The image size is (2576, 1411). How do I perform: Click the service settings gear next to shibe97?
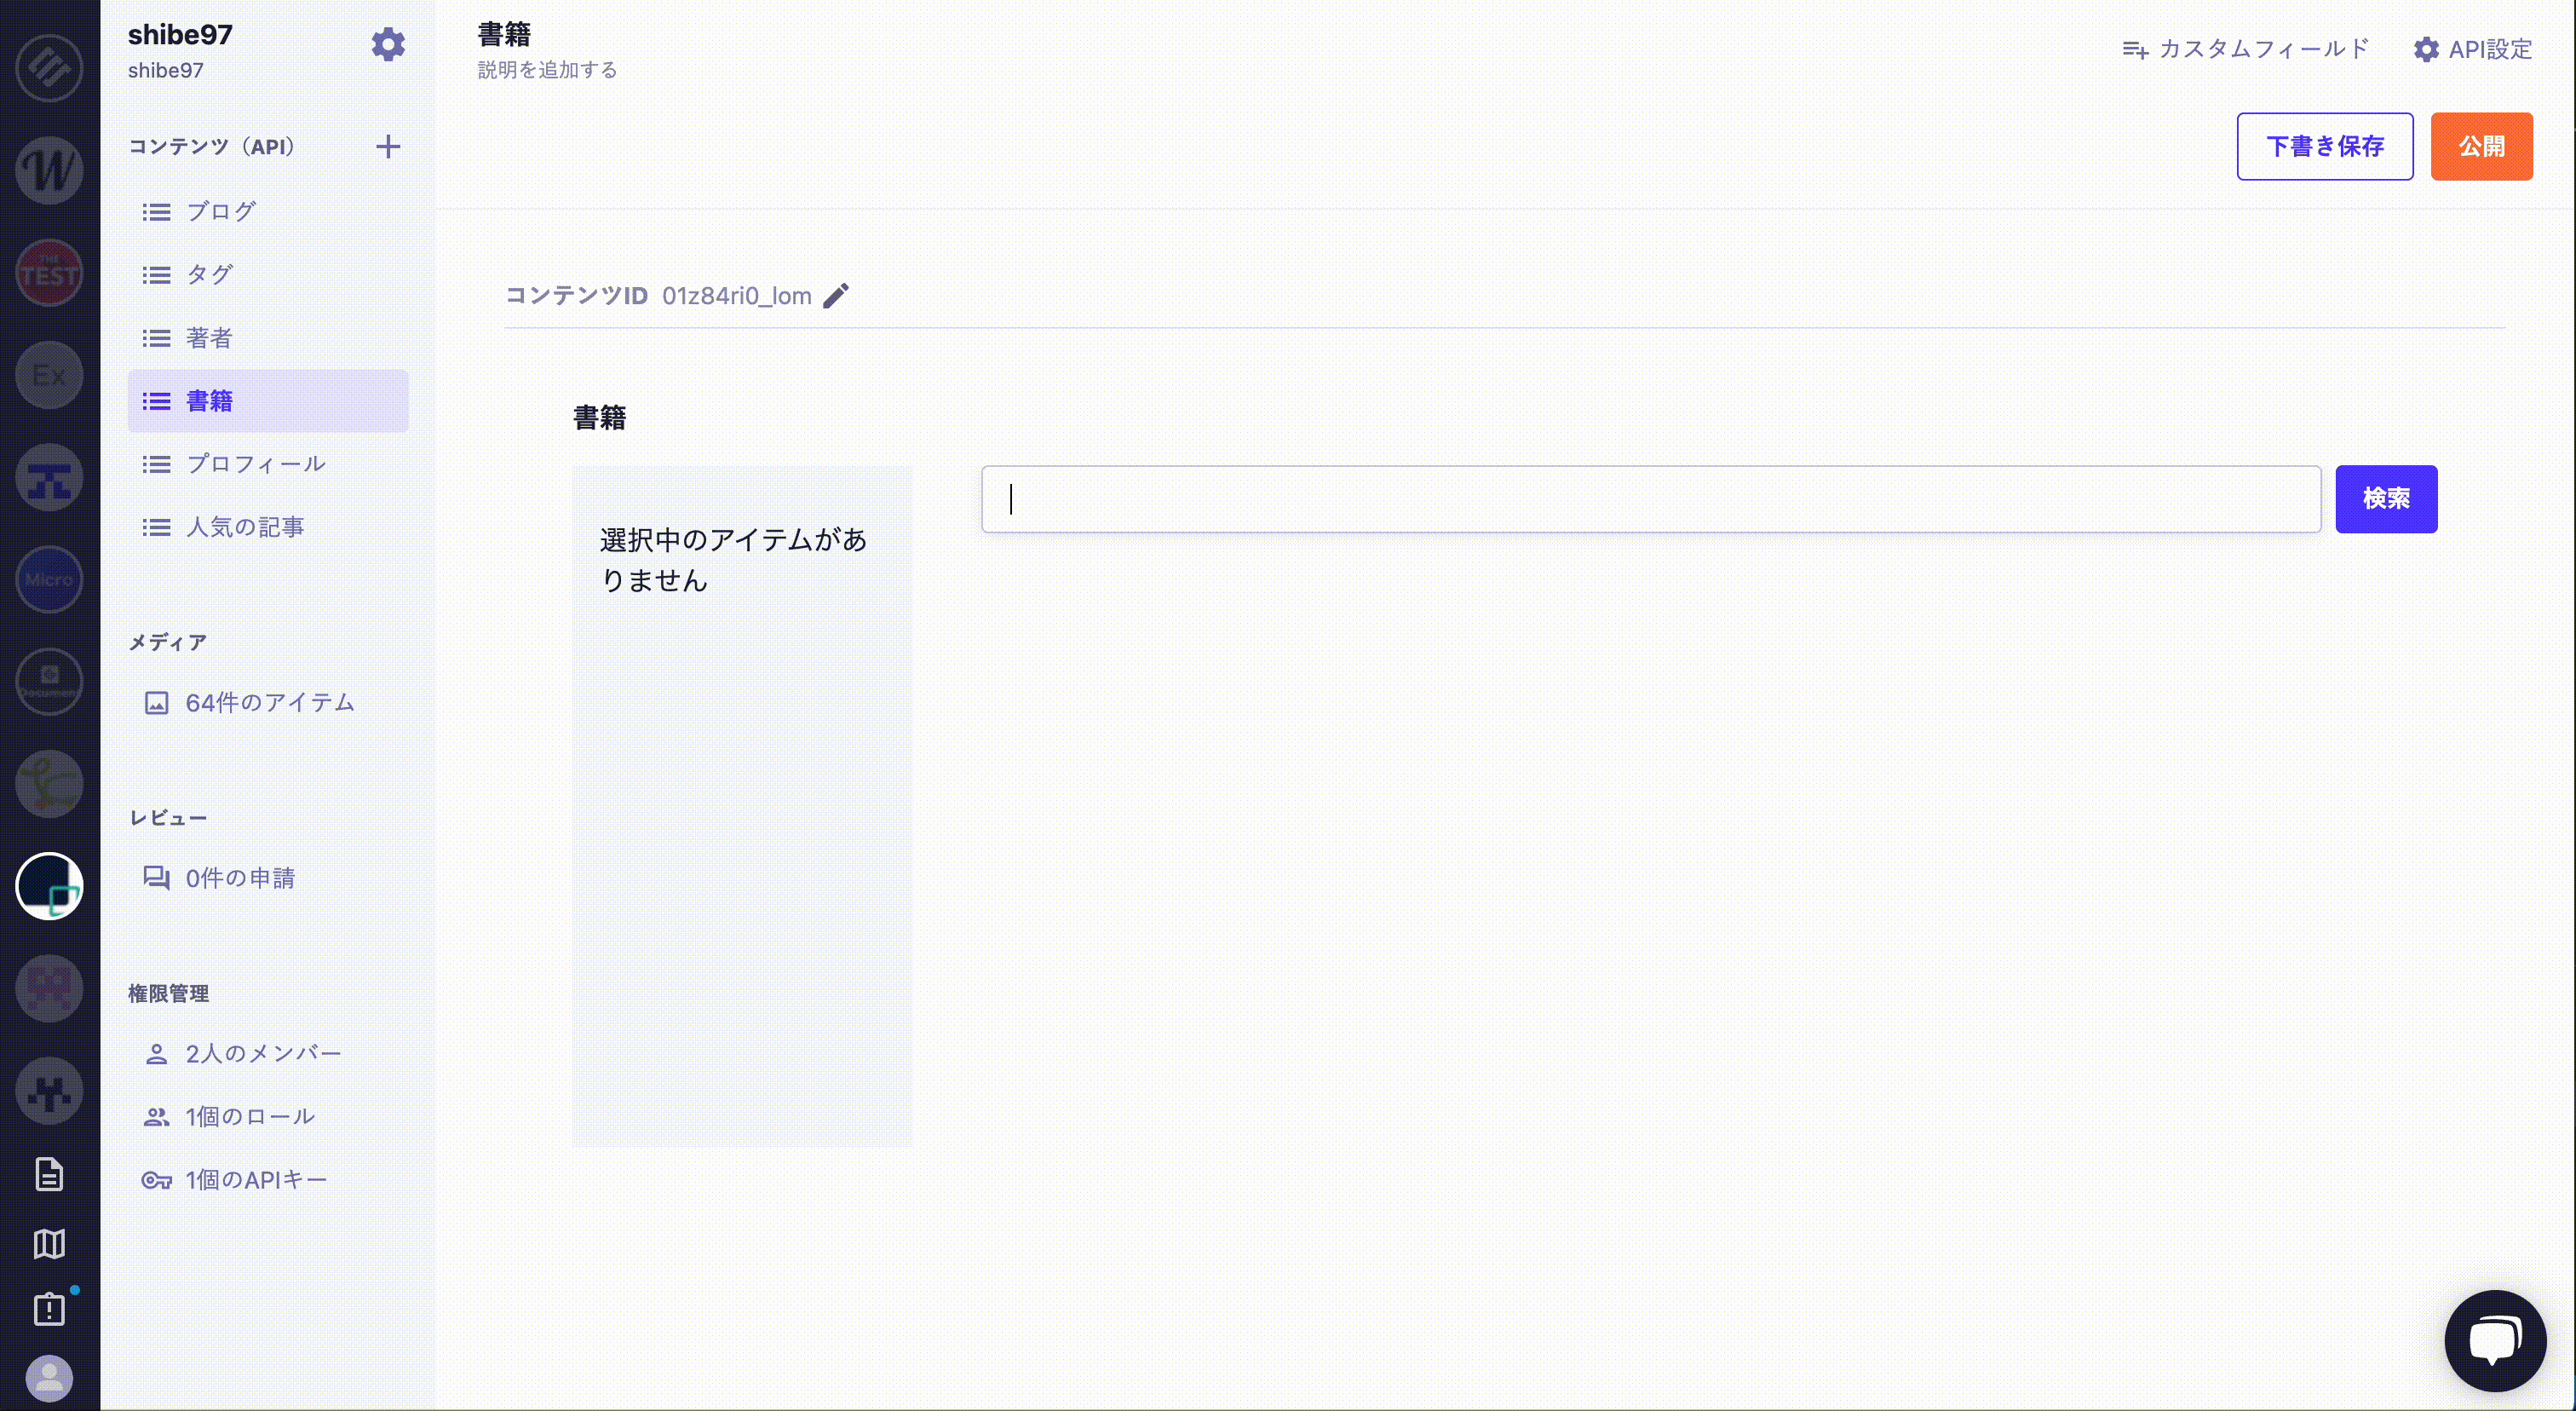(388, 44)
